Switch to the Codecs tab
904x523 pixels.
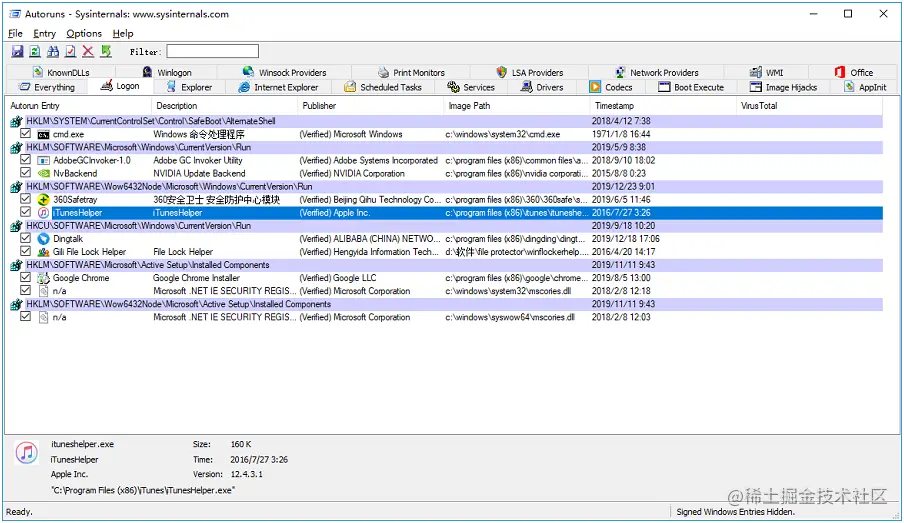click(x=611, y=87)
